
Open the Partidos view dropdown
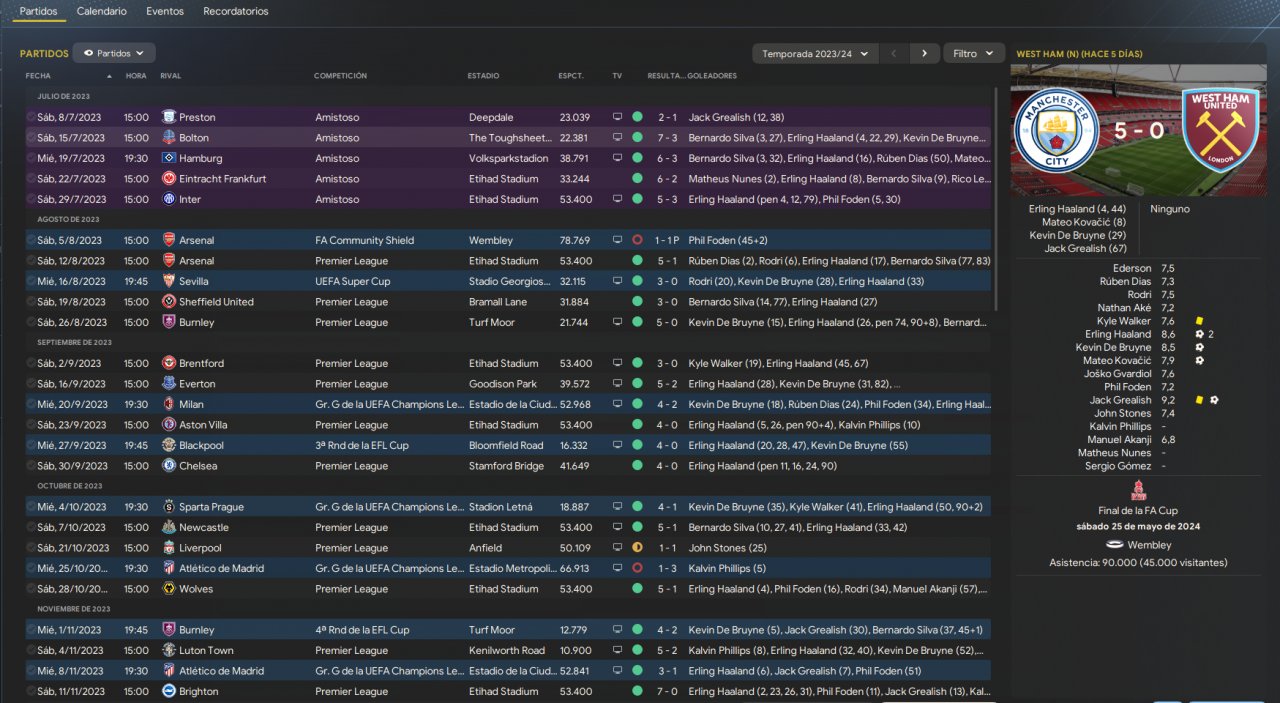pyautogui.click(x=114, y=53)
